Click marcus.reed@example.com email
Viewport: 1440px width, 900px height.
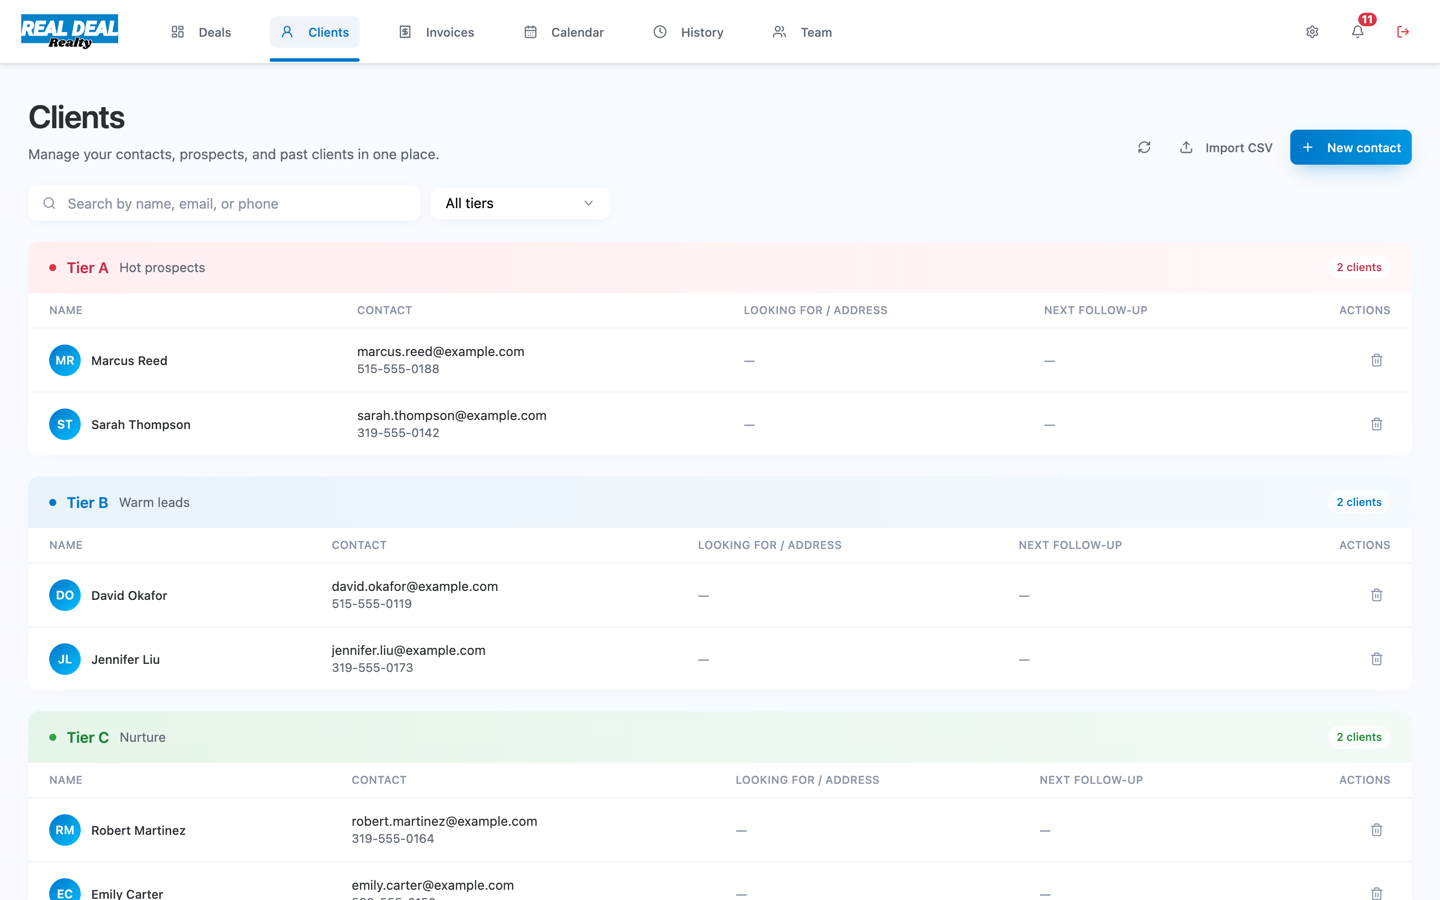click(441, 352)
